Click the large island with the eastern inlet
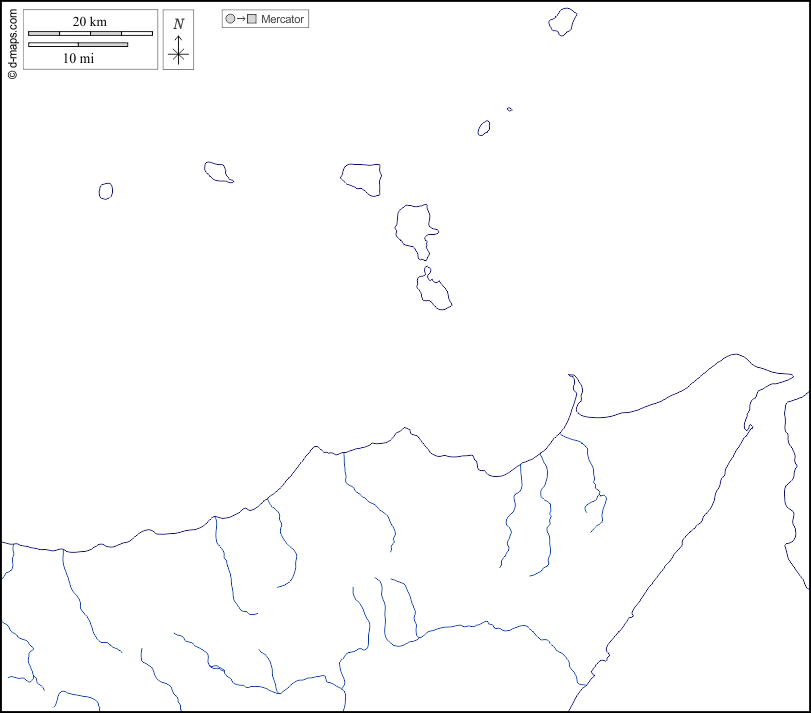 coord(413,228)
